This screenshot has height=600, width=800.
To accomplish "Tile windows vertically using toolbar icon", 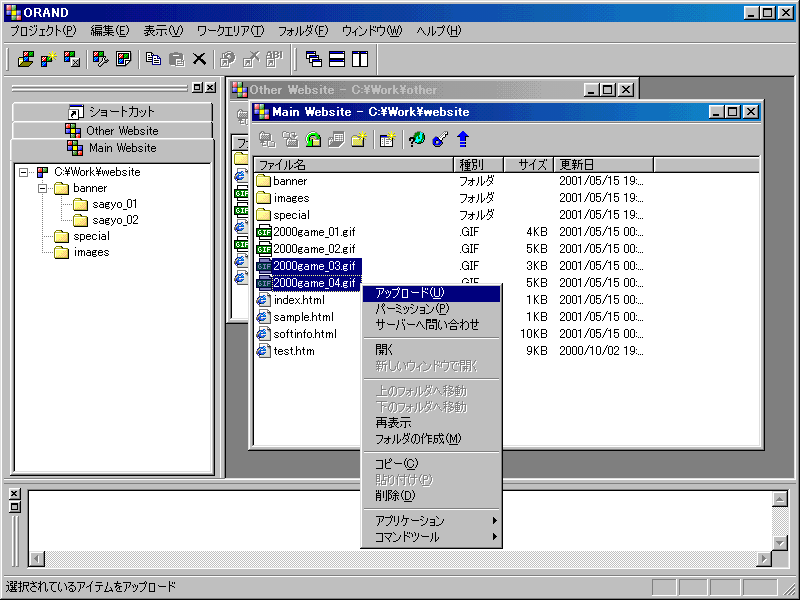I will tap(360, 59).
